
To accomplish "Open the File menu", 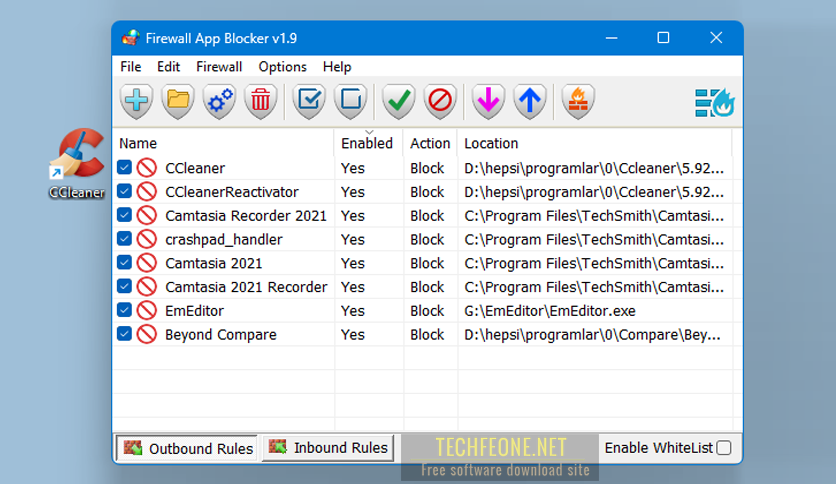I will 131,67.
